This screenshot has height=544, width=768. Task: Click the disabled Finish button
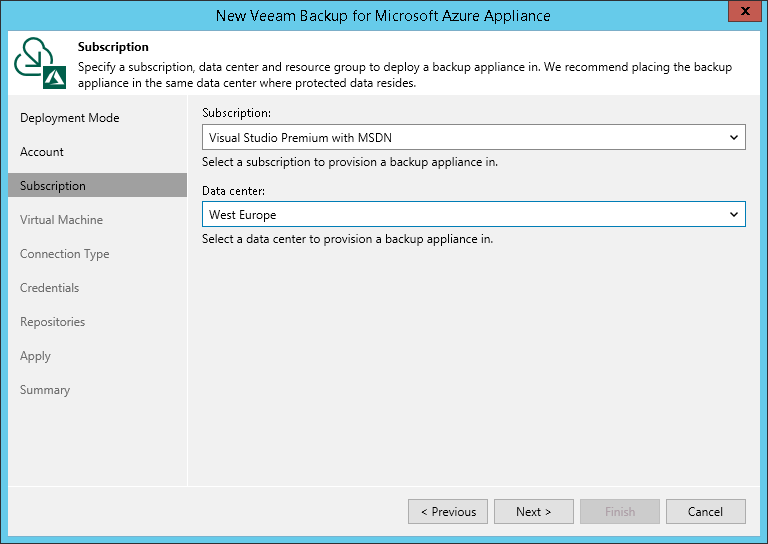point(620,512)
